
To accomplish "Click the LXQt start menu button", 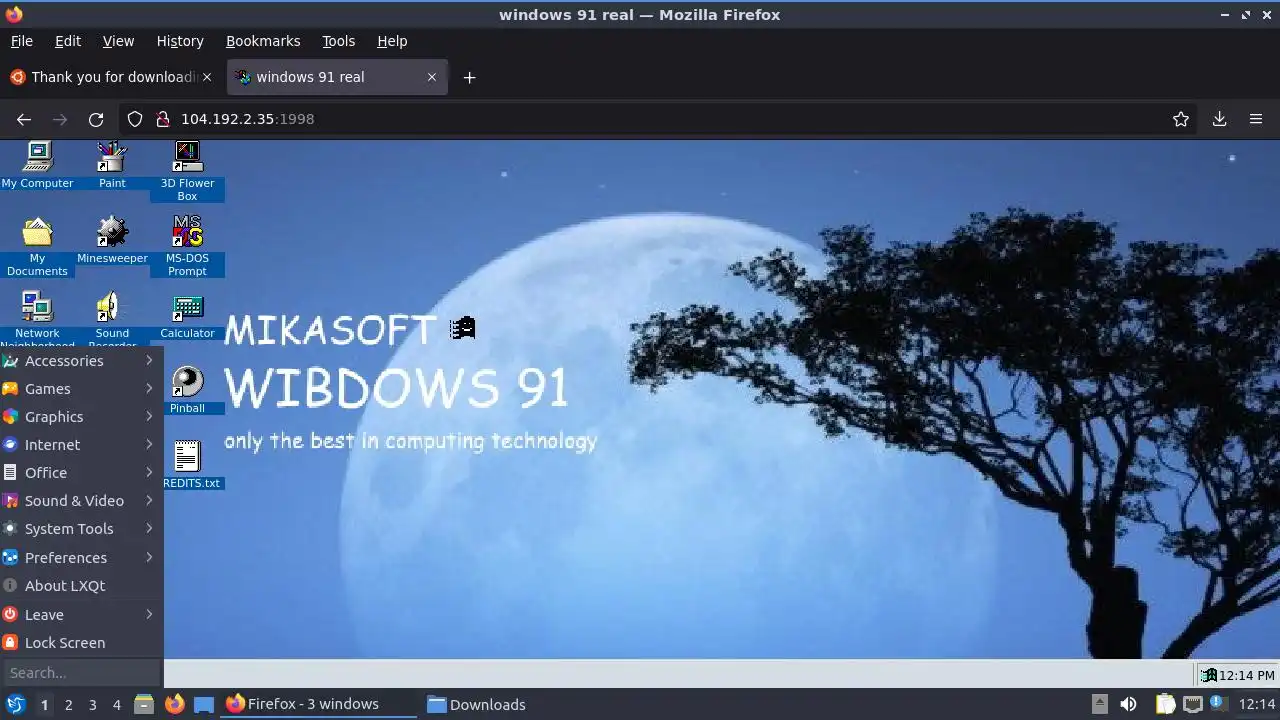I will point(15,704).
